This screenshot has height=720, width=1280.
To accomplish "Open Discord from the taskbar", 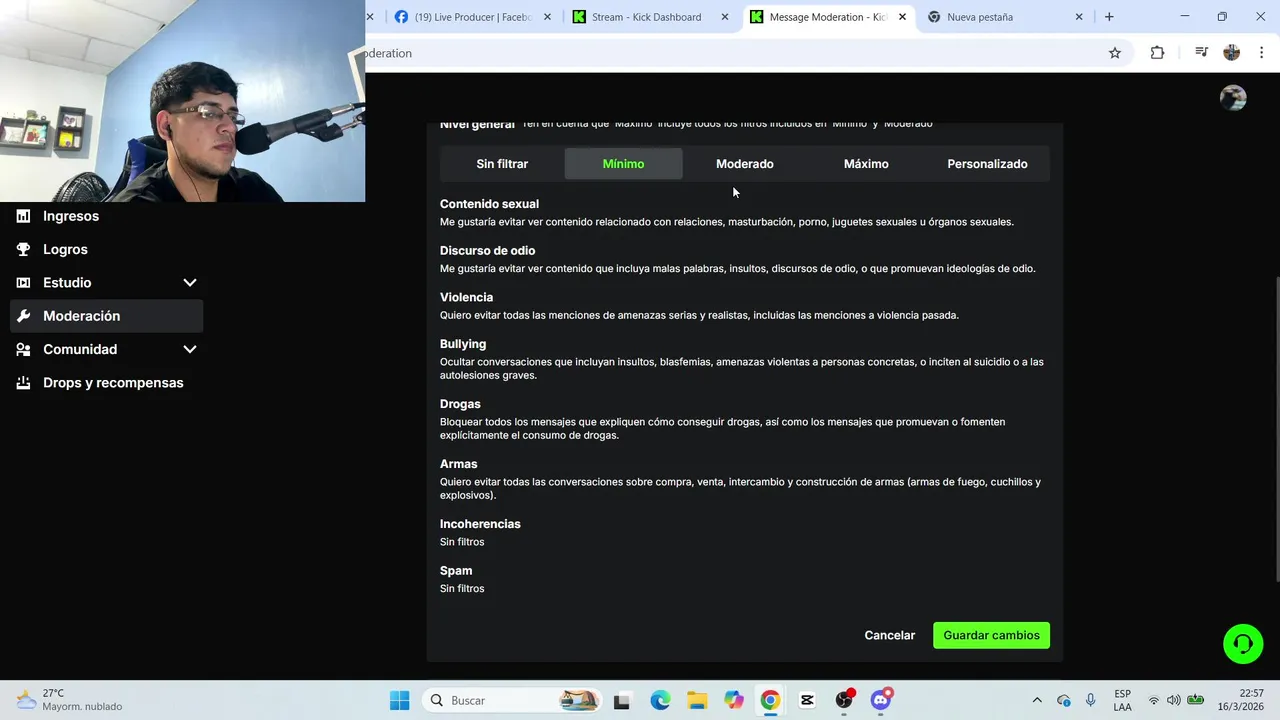I will click(x=881, y=700).
